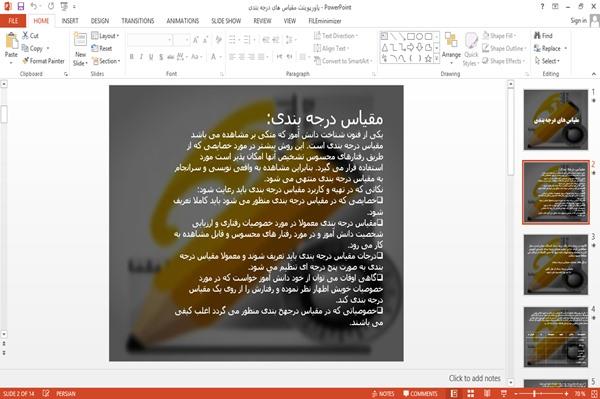Toggle Underline formatting
This screenshot has width=600, height=399.
click(x=151, y=57)
